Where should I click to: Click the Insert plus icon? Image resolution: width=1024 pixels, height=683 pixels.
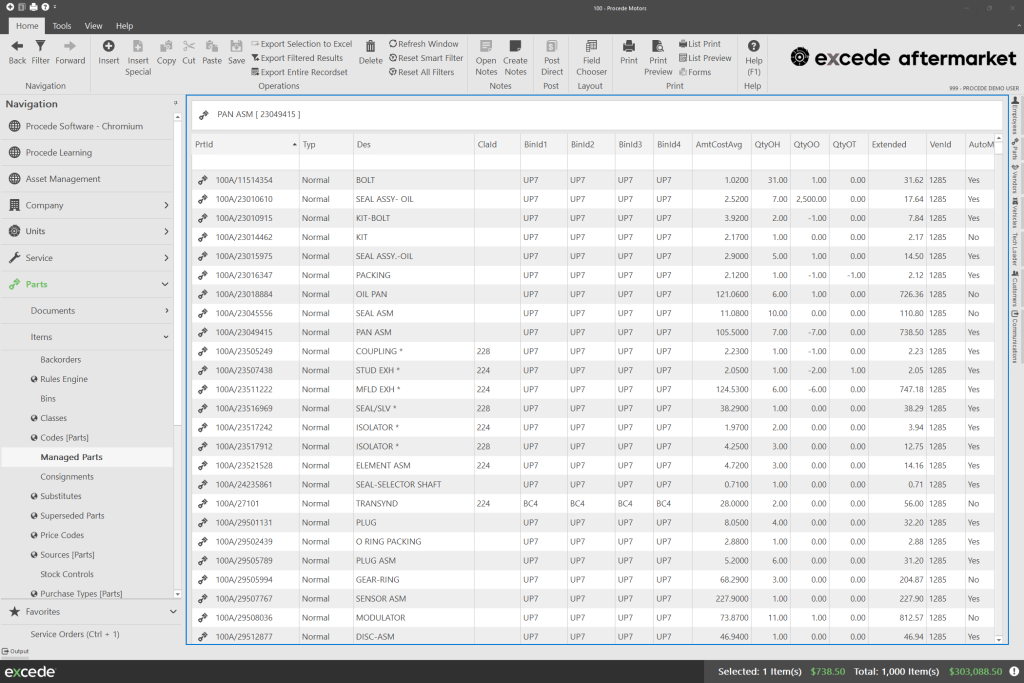tap(108, 46)
